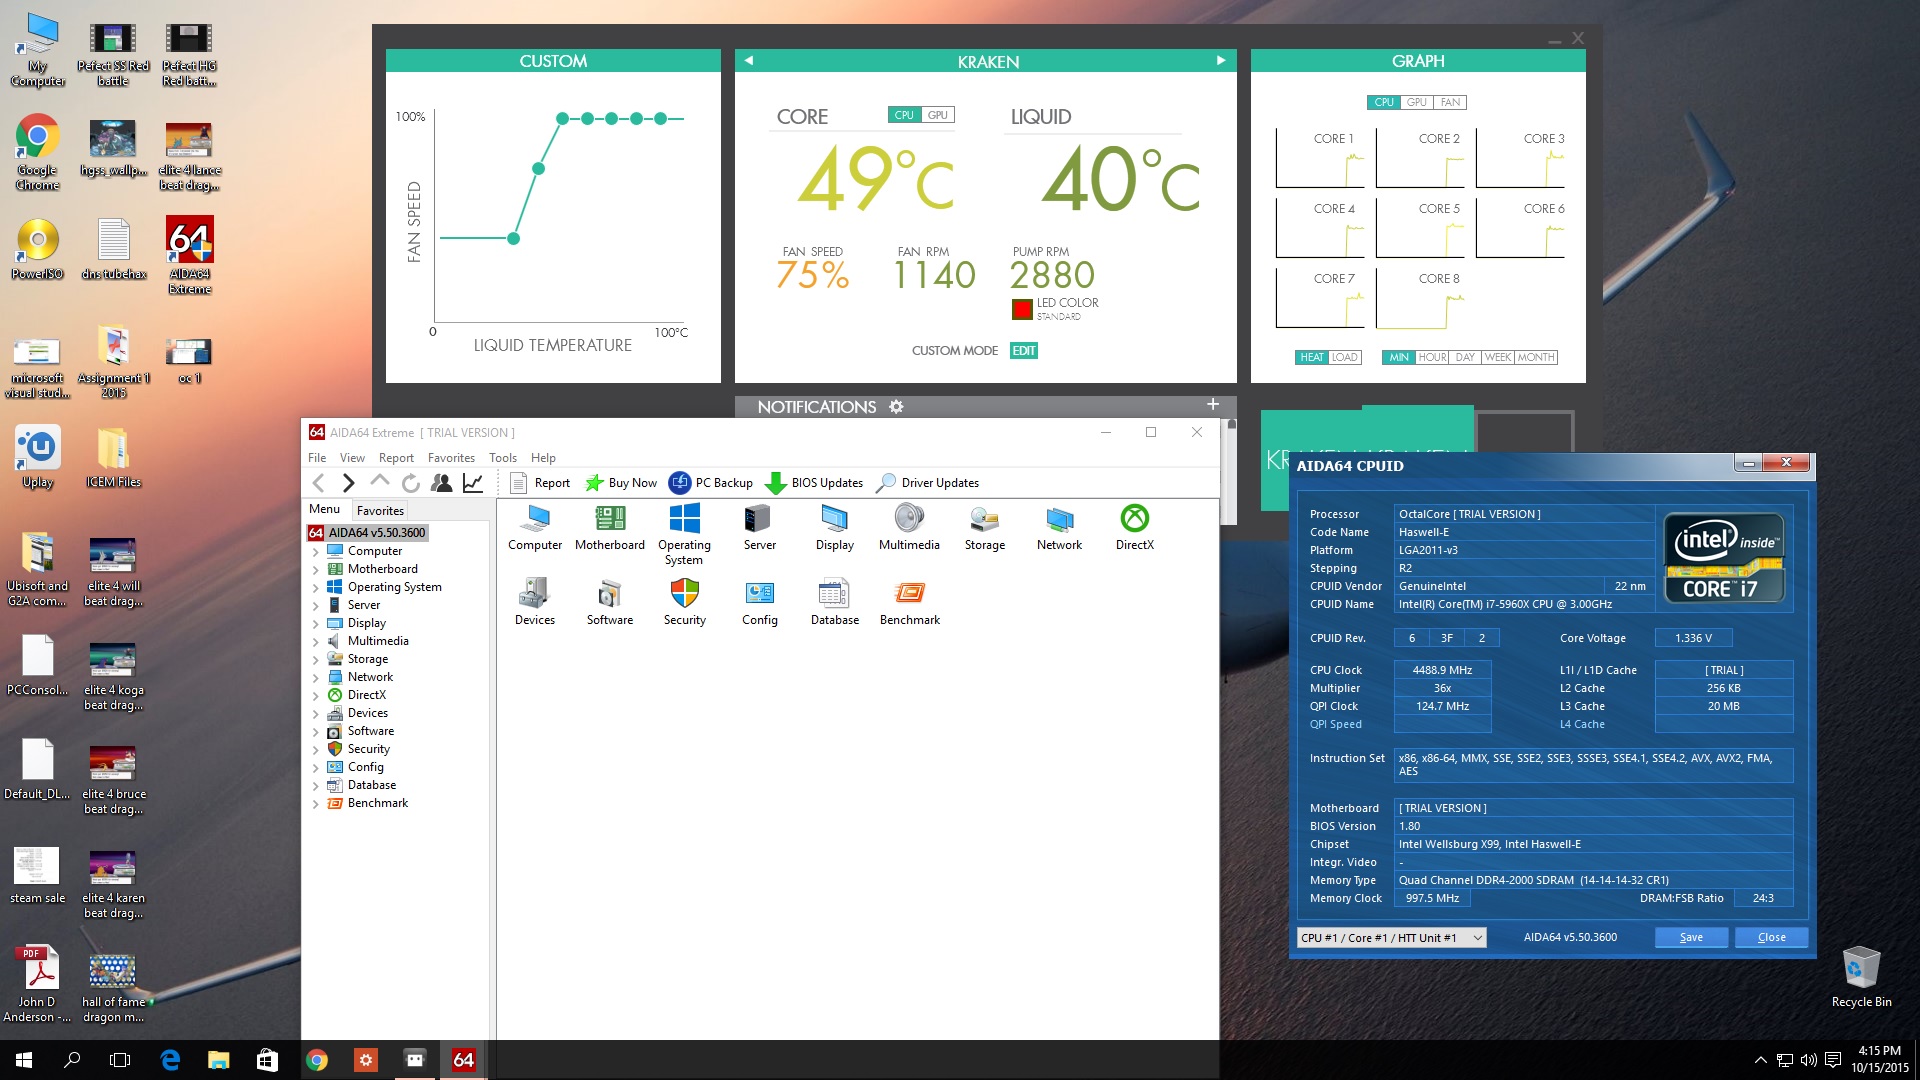
Task: Expand the Network tree node
Action: pos(316,678)
